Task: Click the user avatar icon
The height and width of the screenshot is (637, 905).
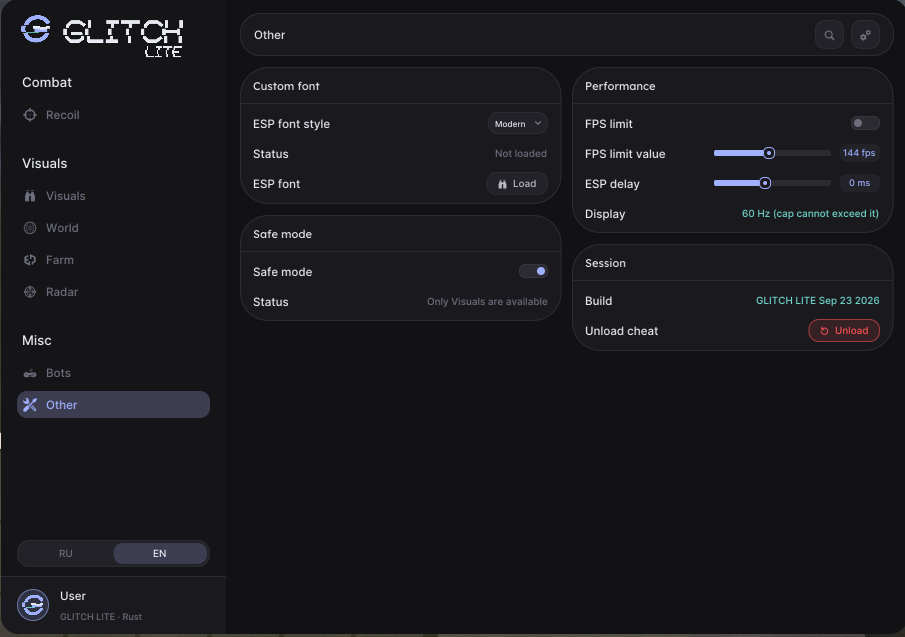Action: pos(33,605)
